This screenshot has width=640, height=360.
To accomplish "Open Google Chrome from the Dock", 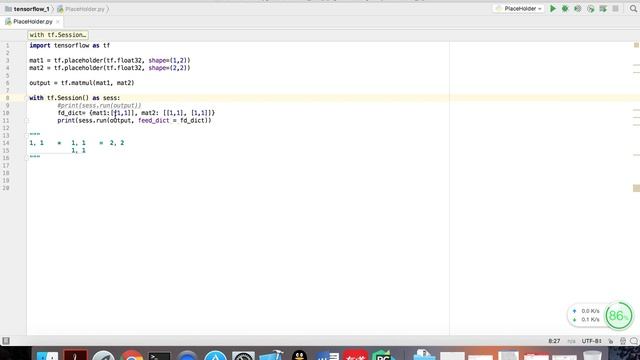I will (131, 355).
